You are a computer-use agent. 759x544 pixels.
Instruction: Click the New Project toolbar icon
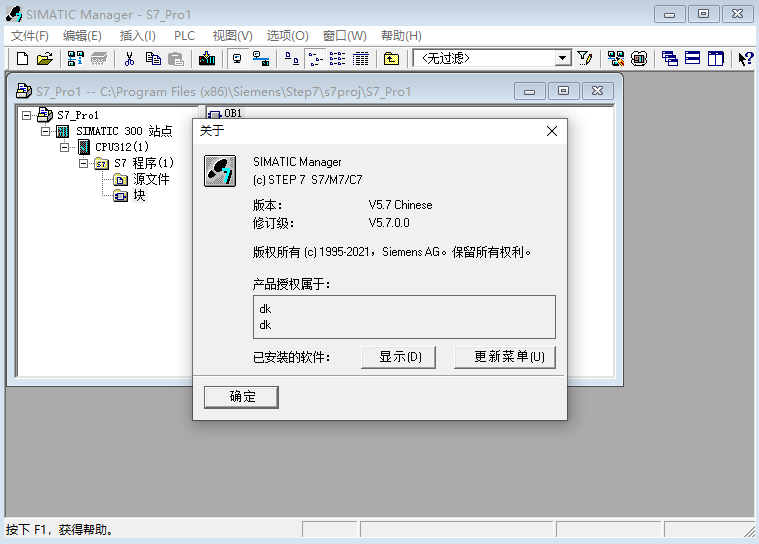tap(22, 59)
